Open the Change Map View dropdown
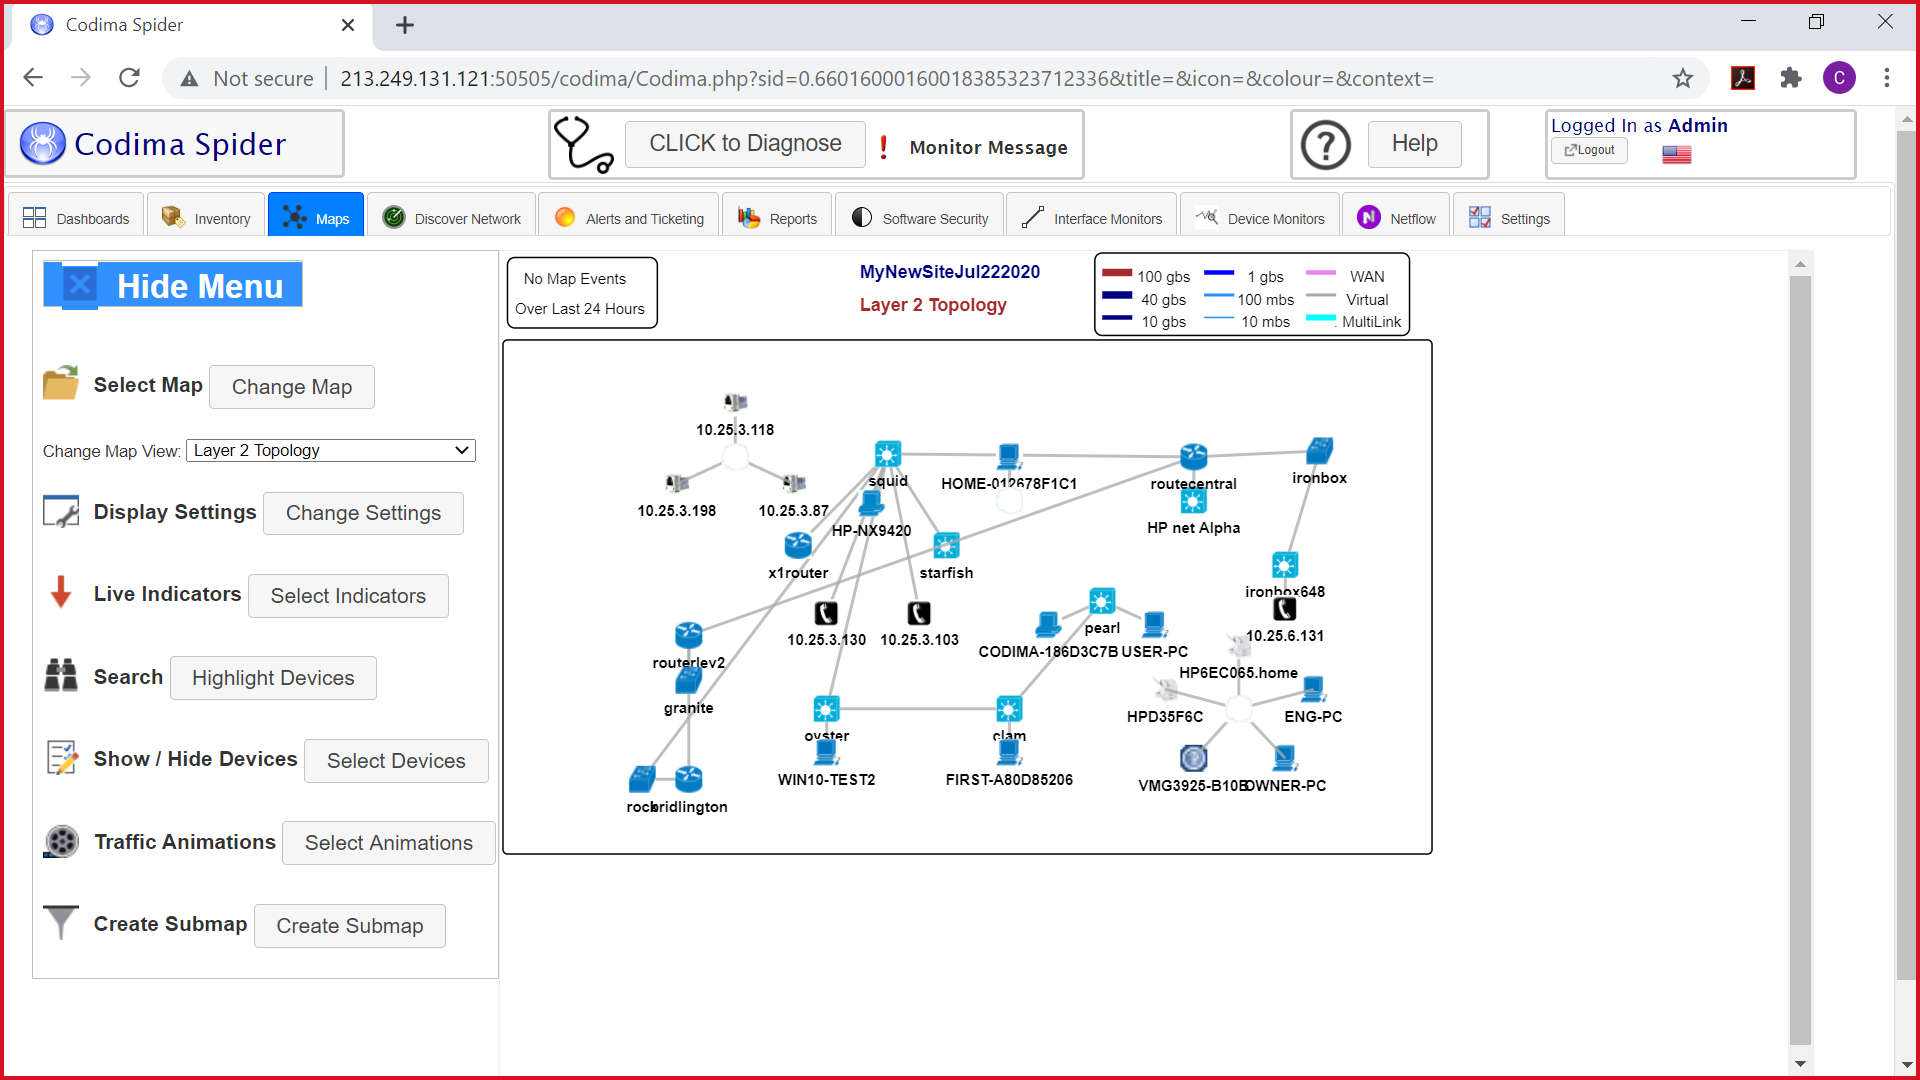Viewport: 1920px width, 1080px height. (331, 451)
